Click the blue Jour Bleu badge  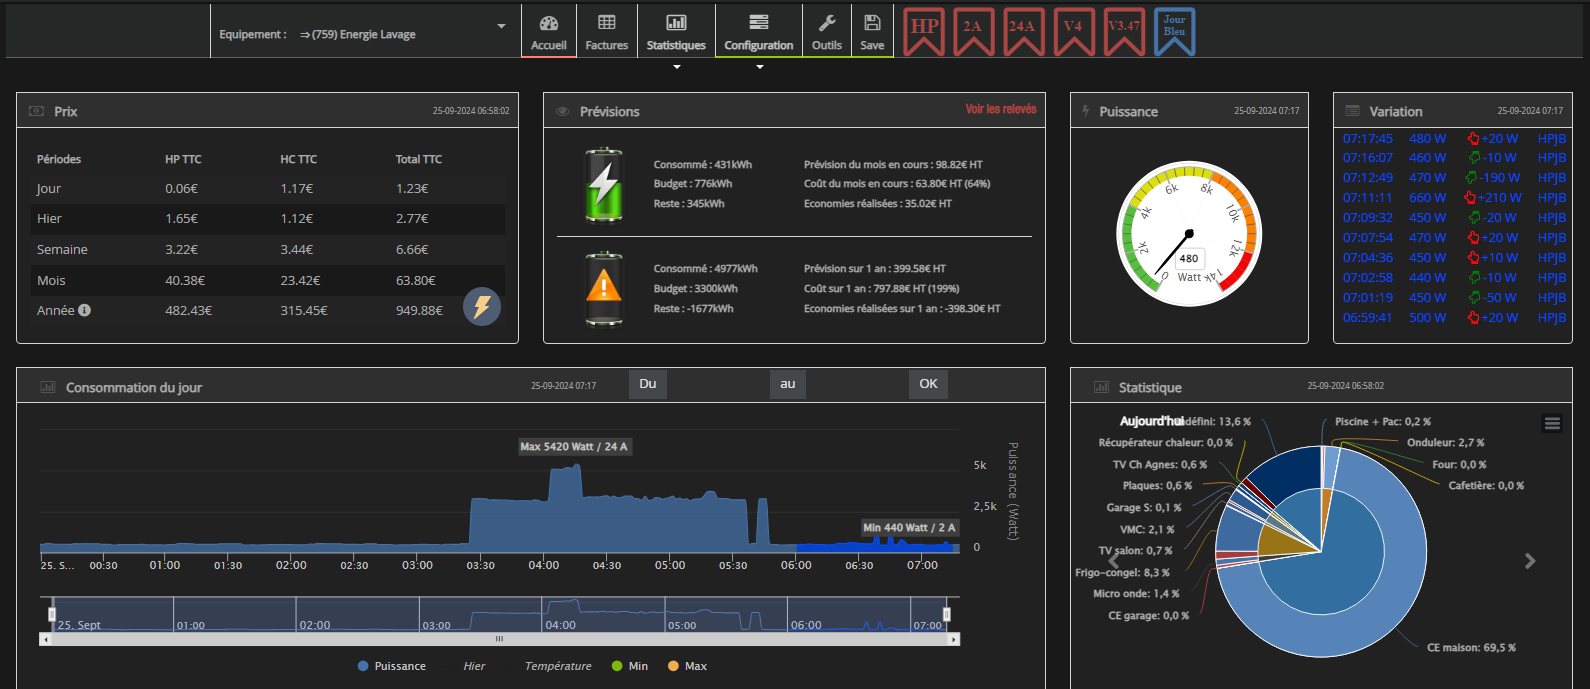[x=1174, y=30]
